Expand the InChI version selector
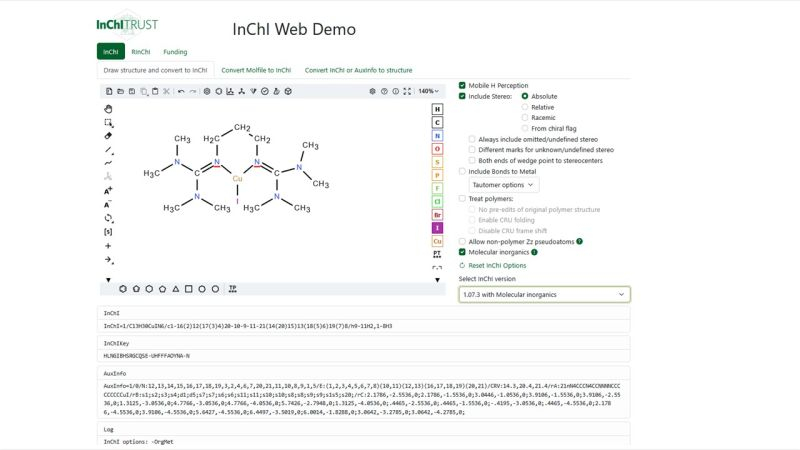The height and width of the screenshot is (450, 800). point(544,295)
